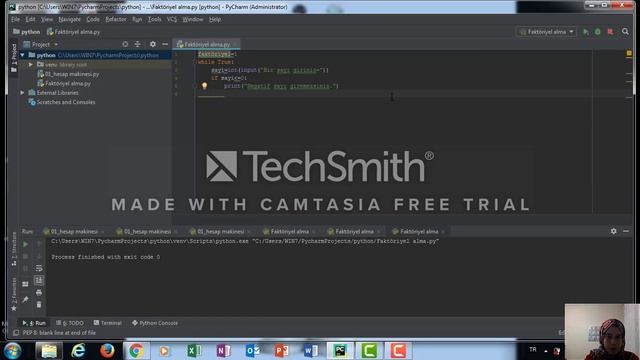Expand External Libraries node
The height and width of the screenshot is (360, 640).
[x=22, y=93]
